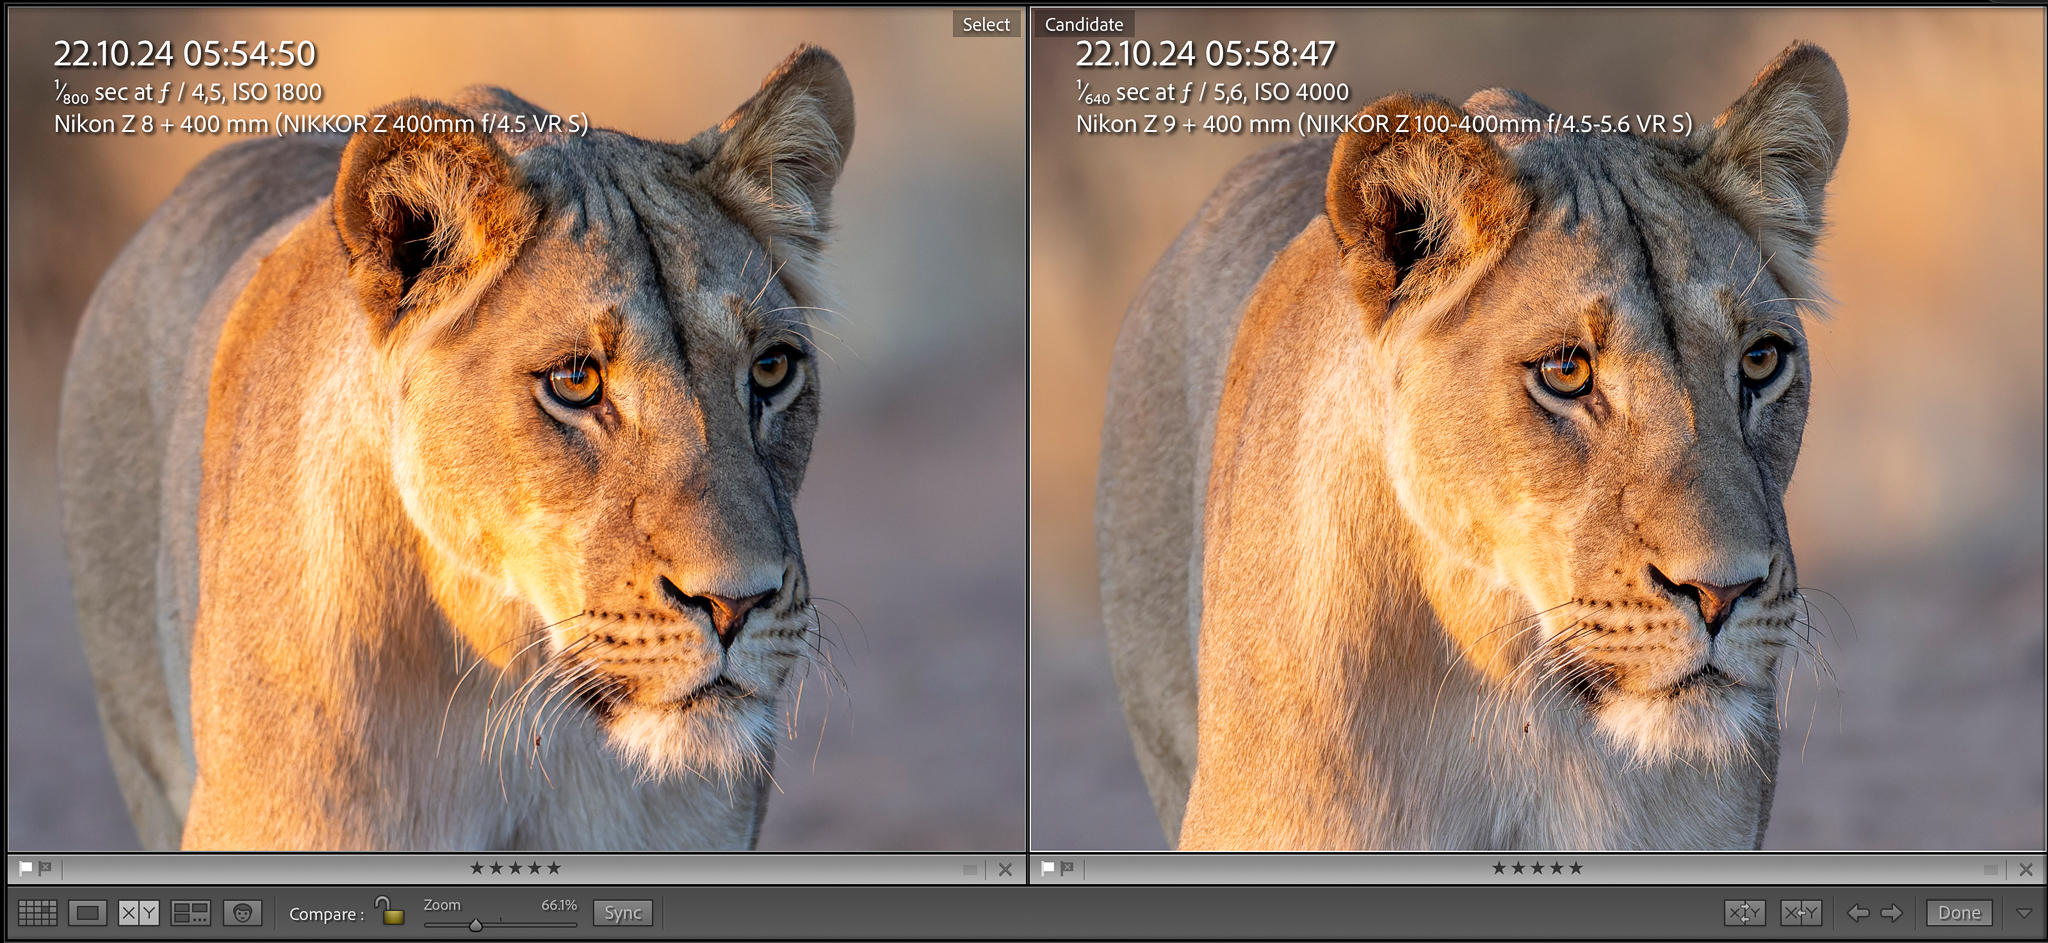Image resolution: width=2048 pixels, height=943 pixels.
Task: Click the ISO 4000 exposure info line
Action: tap(1213, 93)
